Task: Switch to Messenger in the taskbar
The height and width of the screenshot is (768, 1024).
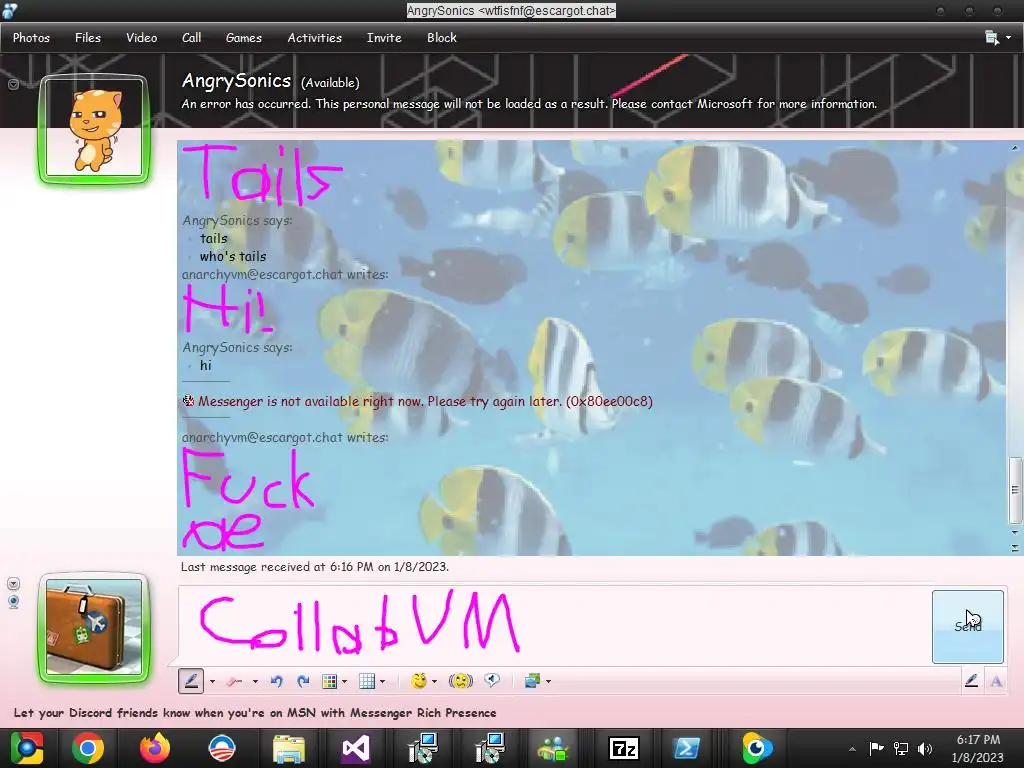Action: [553, 748]
